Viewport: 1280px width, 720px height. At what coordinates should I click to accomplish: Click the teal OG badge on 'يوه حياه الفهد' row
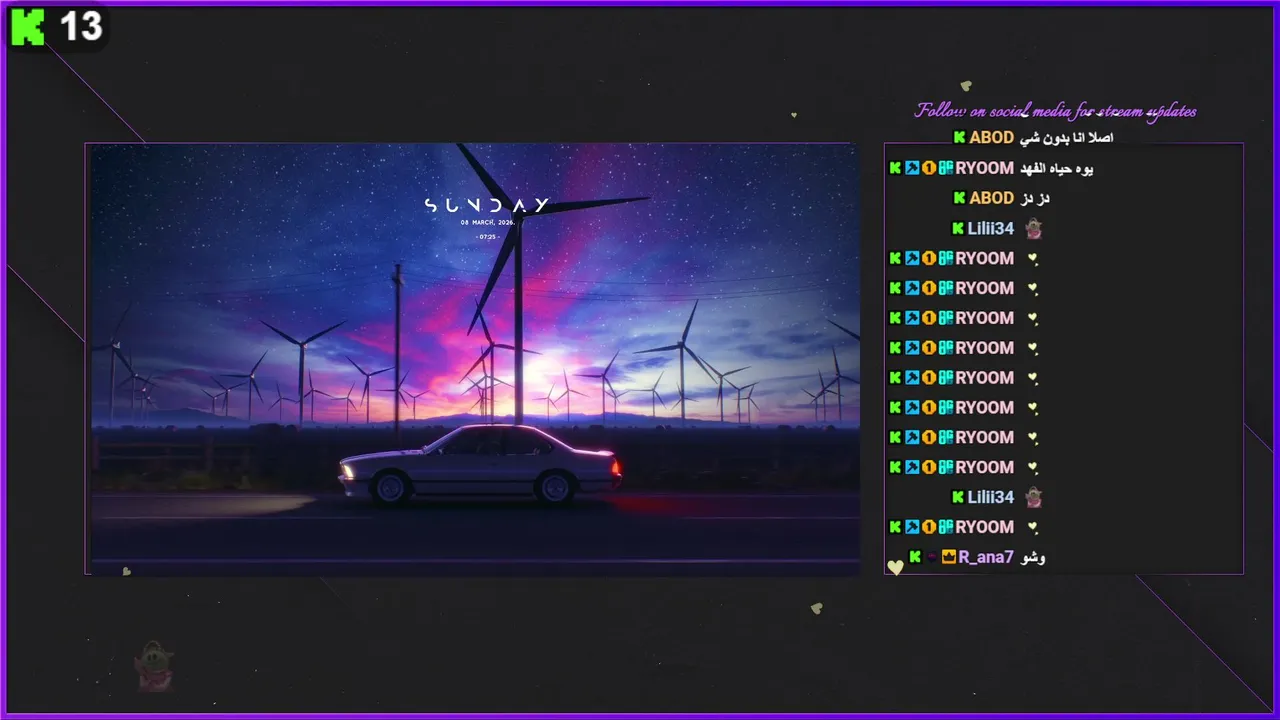(945, 168)
